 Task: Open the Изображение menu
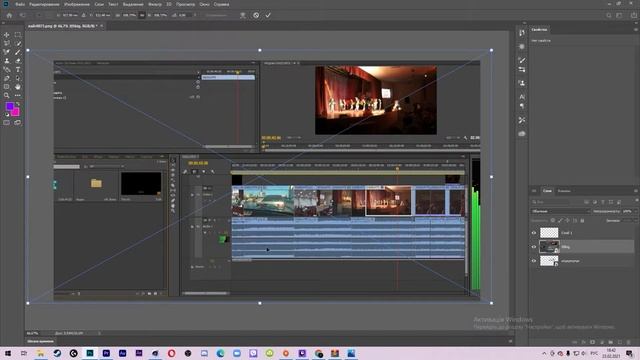(77, 4)
